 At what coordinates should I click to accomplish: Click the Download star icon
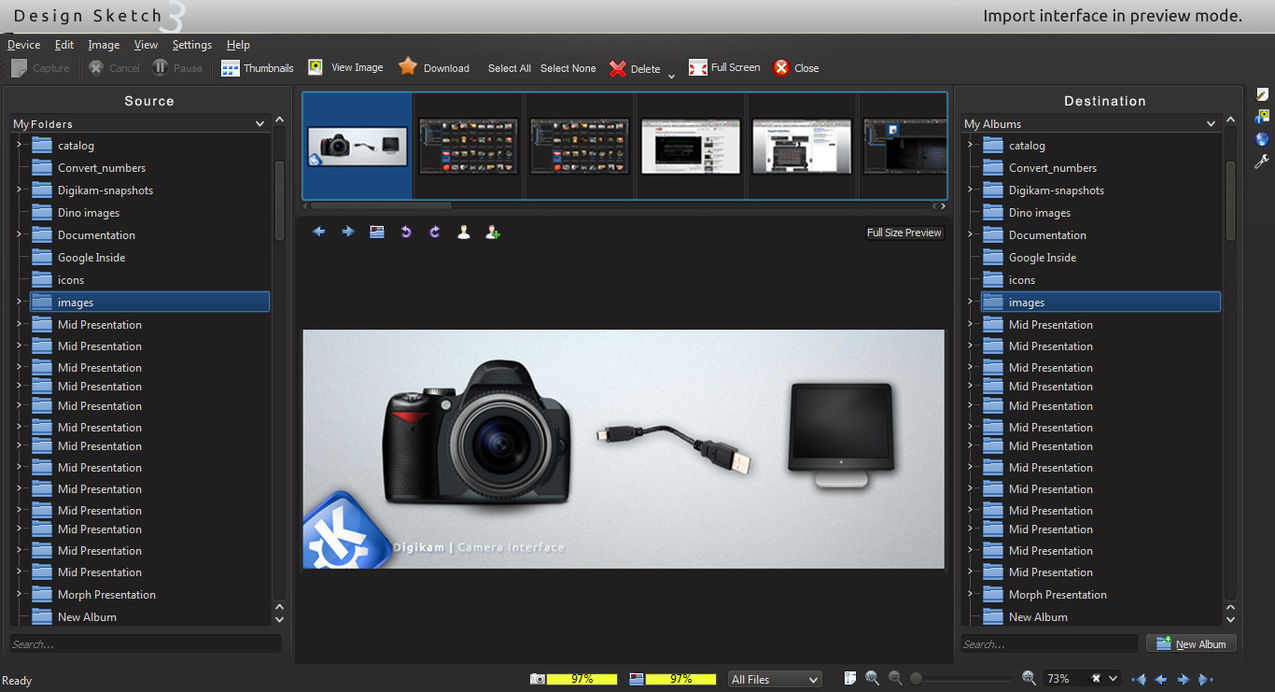coord(408,67)
